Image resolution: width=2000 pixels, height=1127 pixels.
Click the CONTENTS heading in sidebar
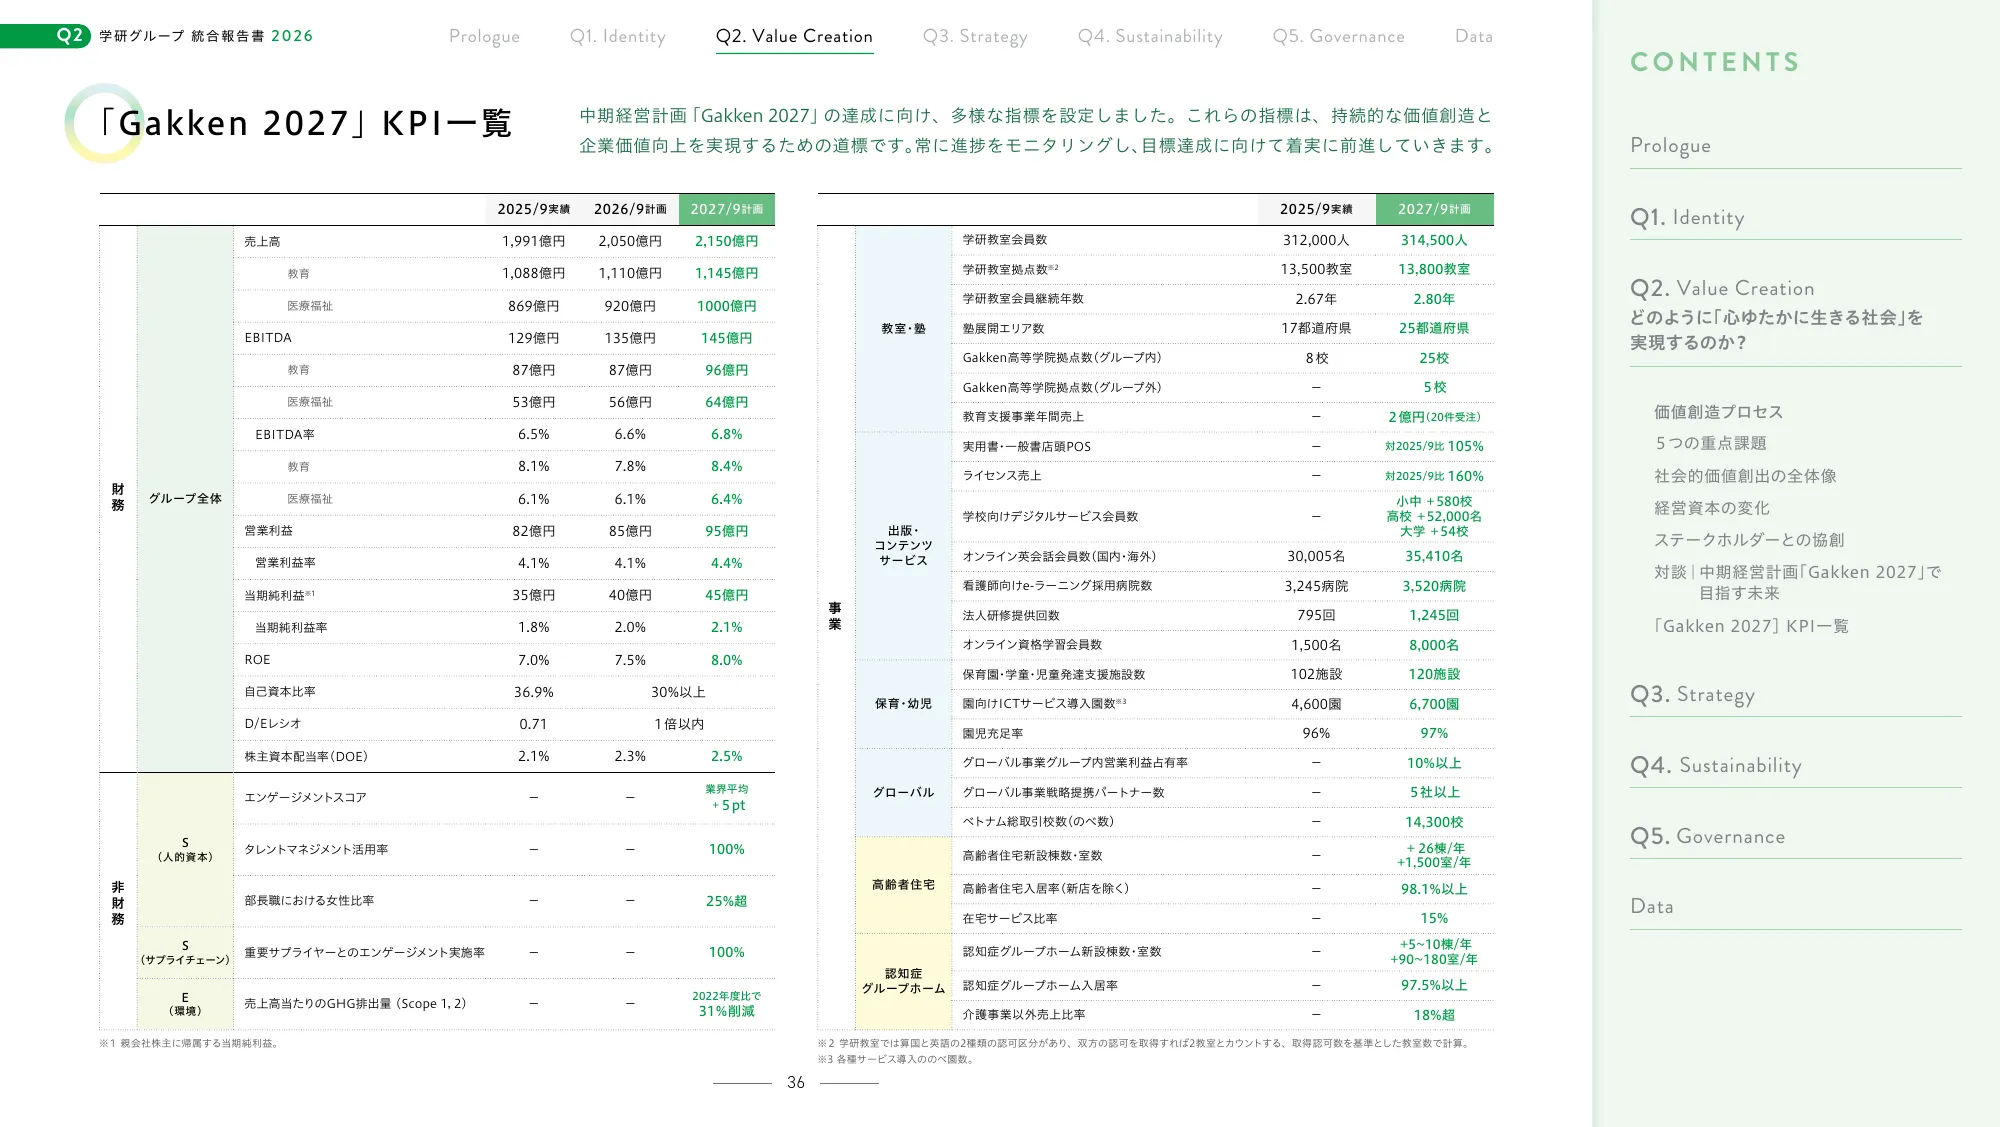click(1714, 62)
